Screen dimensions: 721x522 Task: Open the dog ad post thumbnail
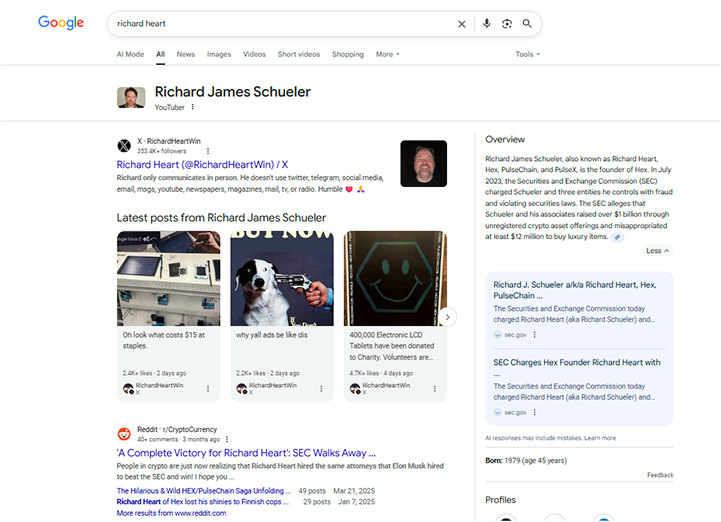(281, 278)
